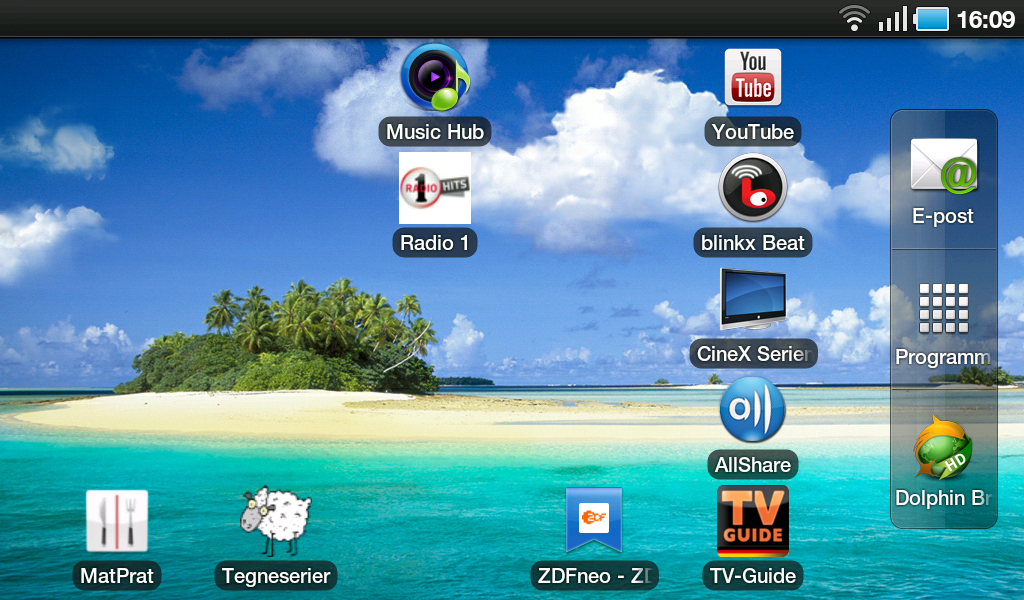Open the TV-Guide app icon
The height and width of the screenshot is (600, 1024).
(753, 521)
